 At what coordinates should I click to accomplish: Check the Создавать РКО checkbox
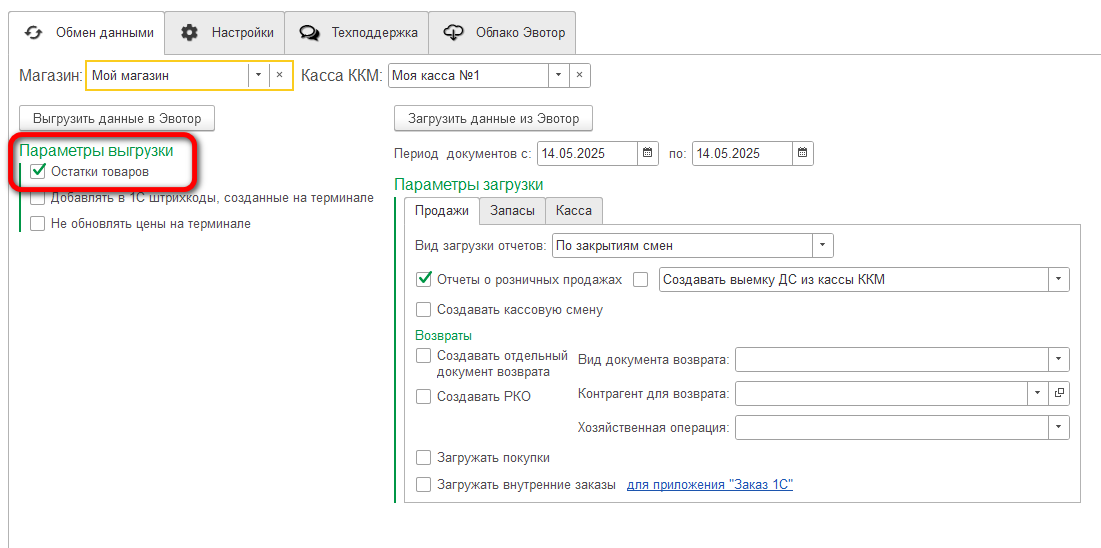pos(423,396)
